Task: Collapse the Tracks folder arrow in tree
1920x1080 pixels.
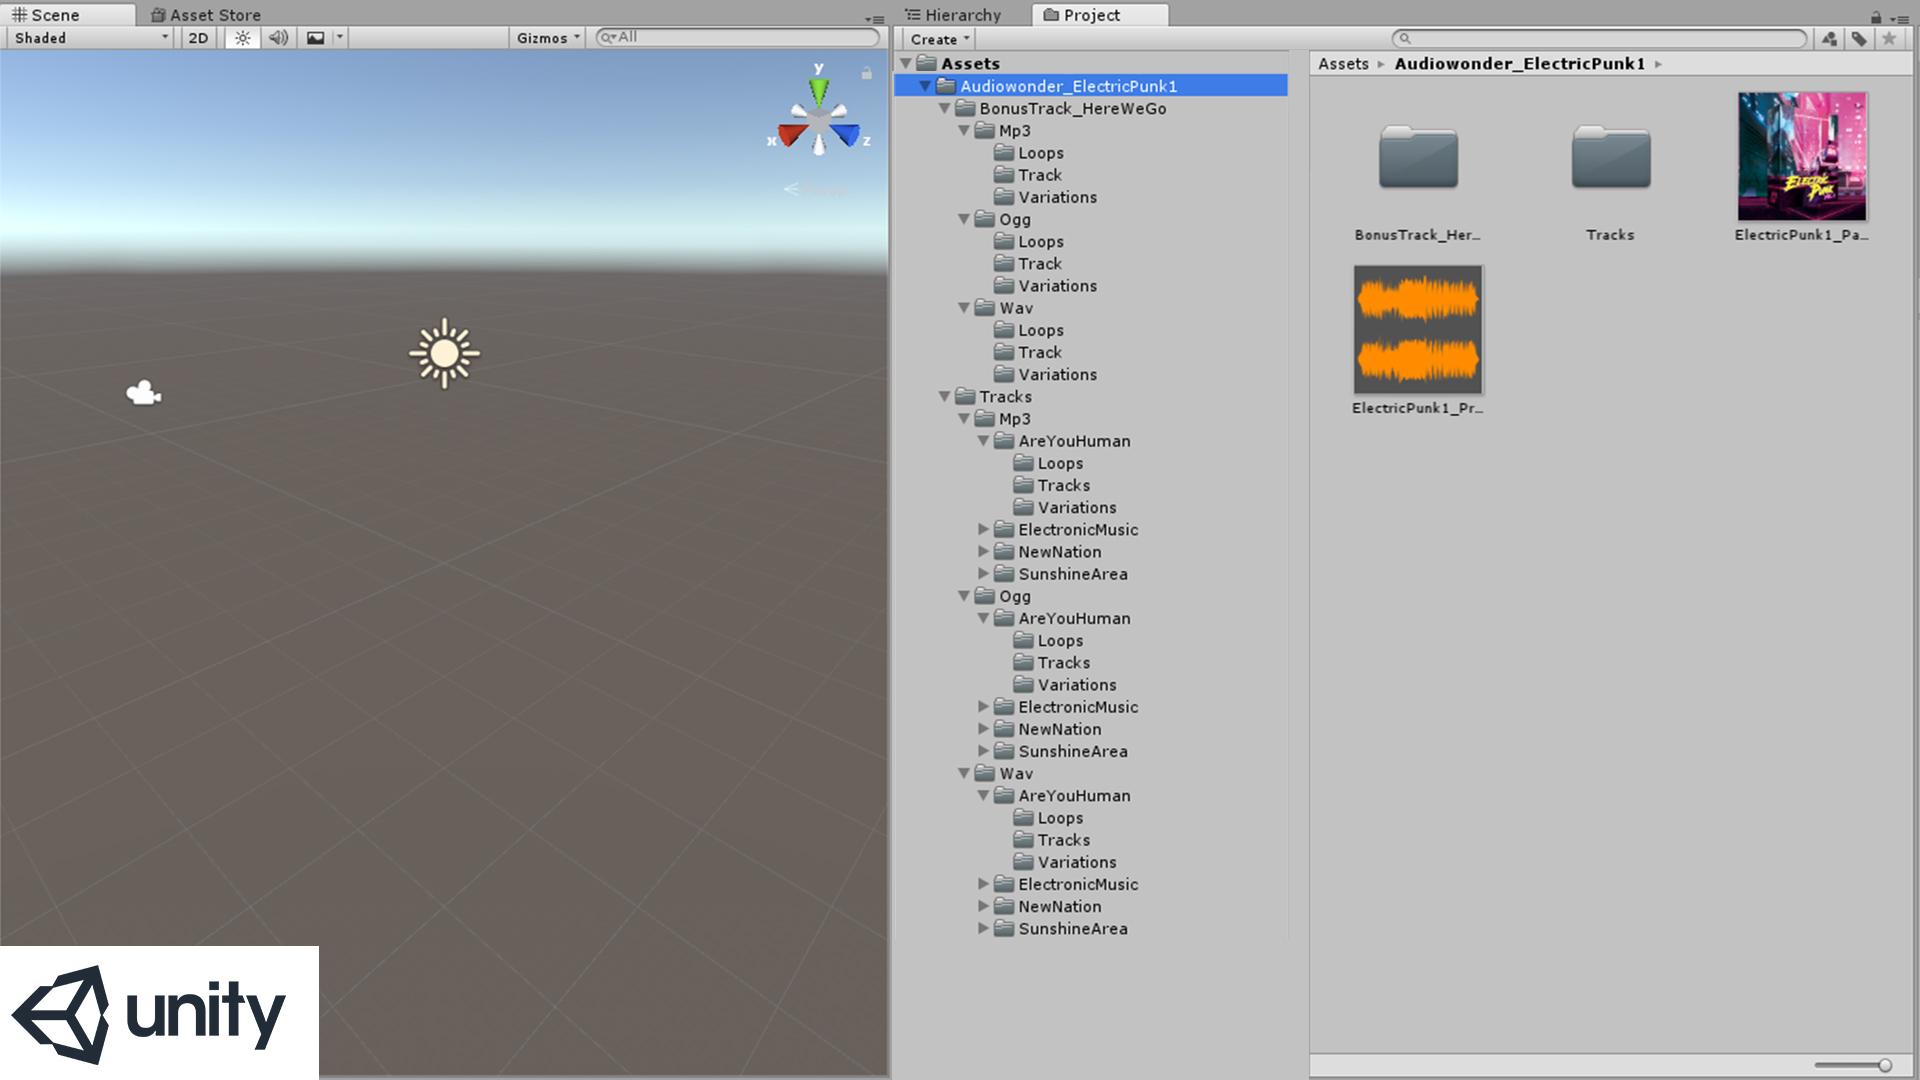Action: 944,396
